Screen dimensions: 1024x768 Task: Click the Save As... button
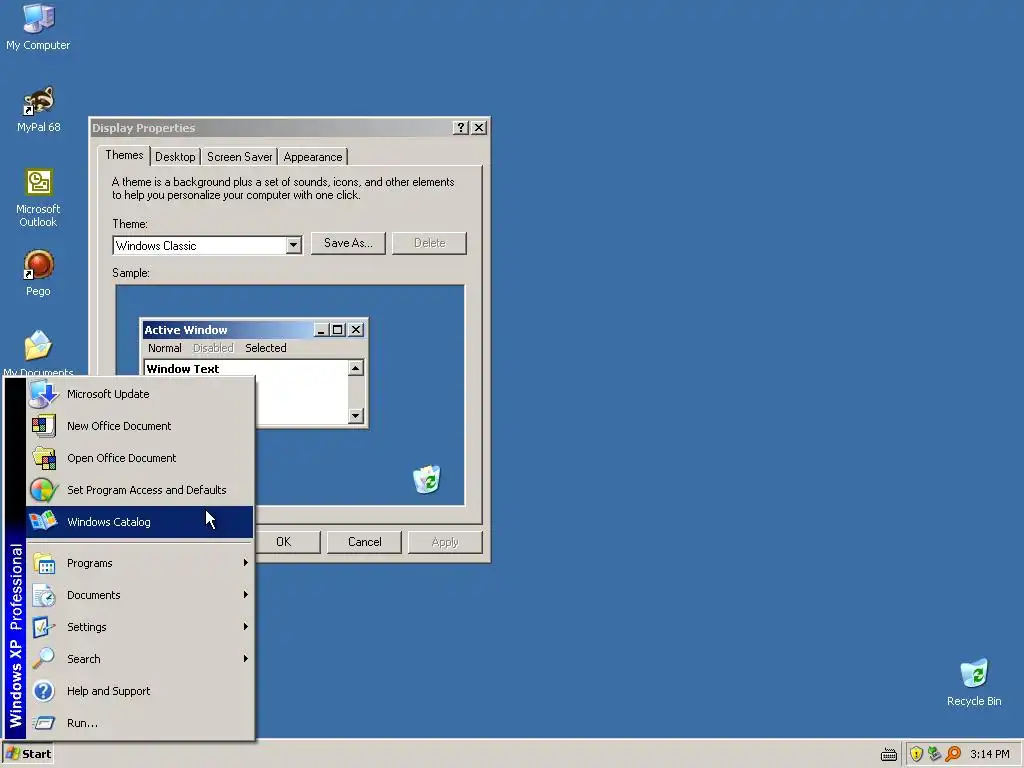click(348, 243)
